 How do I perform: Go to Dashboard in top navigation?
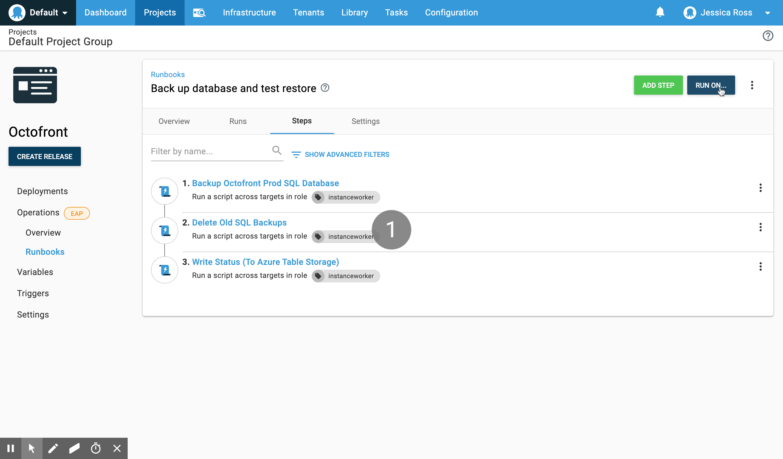[105, 12]
